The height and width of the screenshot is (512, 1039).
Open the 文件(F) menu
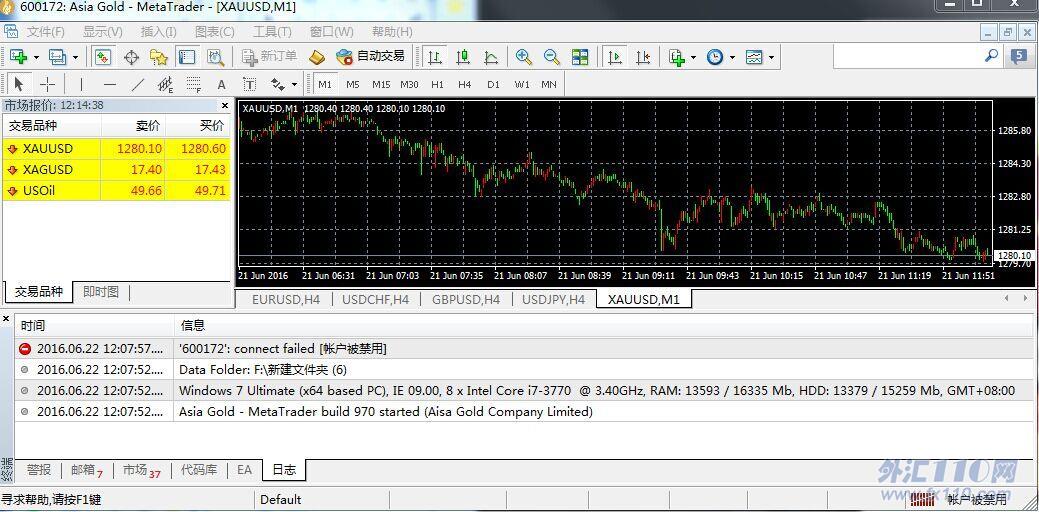pyautogui.click(x=45, y=32)
